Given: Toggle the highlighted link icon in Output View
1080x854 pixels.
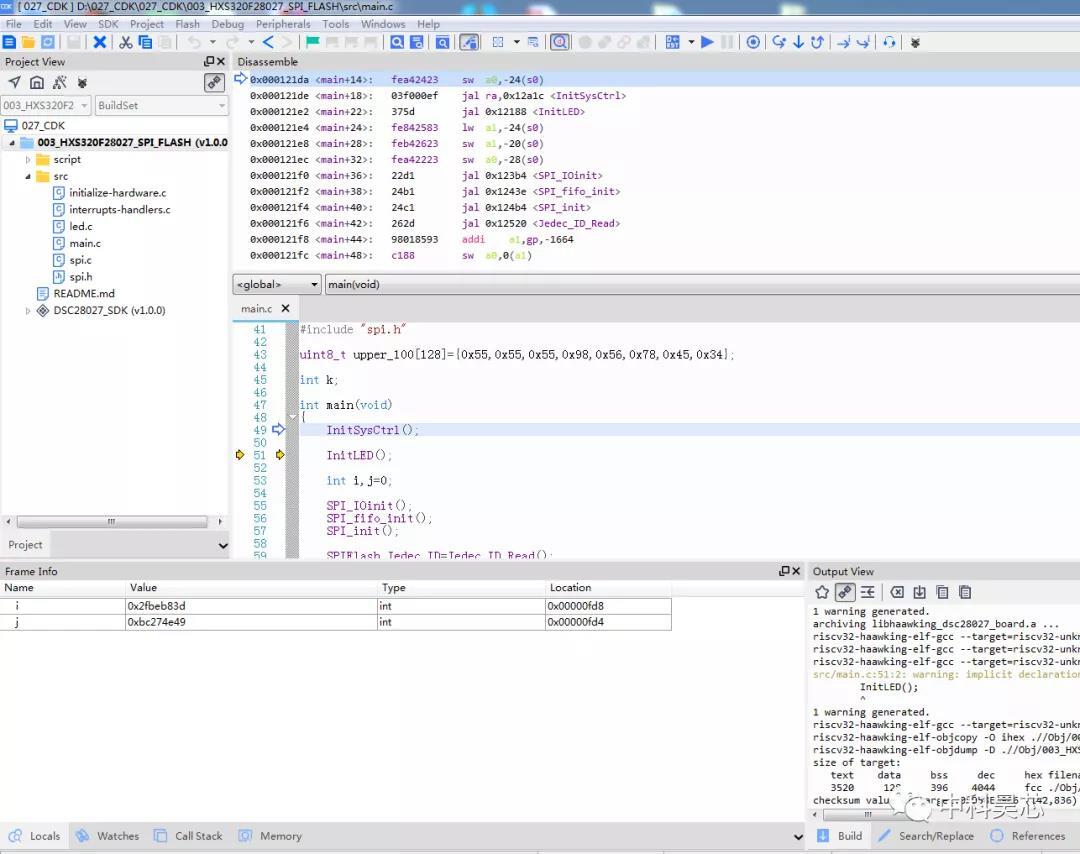Looking at the screenshot, I should [844, 592].
